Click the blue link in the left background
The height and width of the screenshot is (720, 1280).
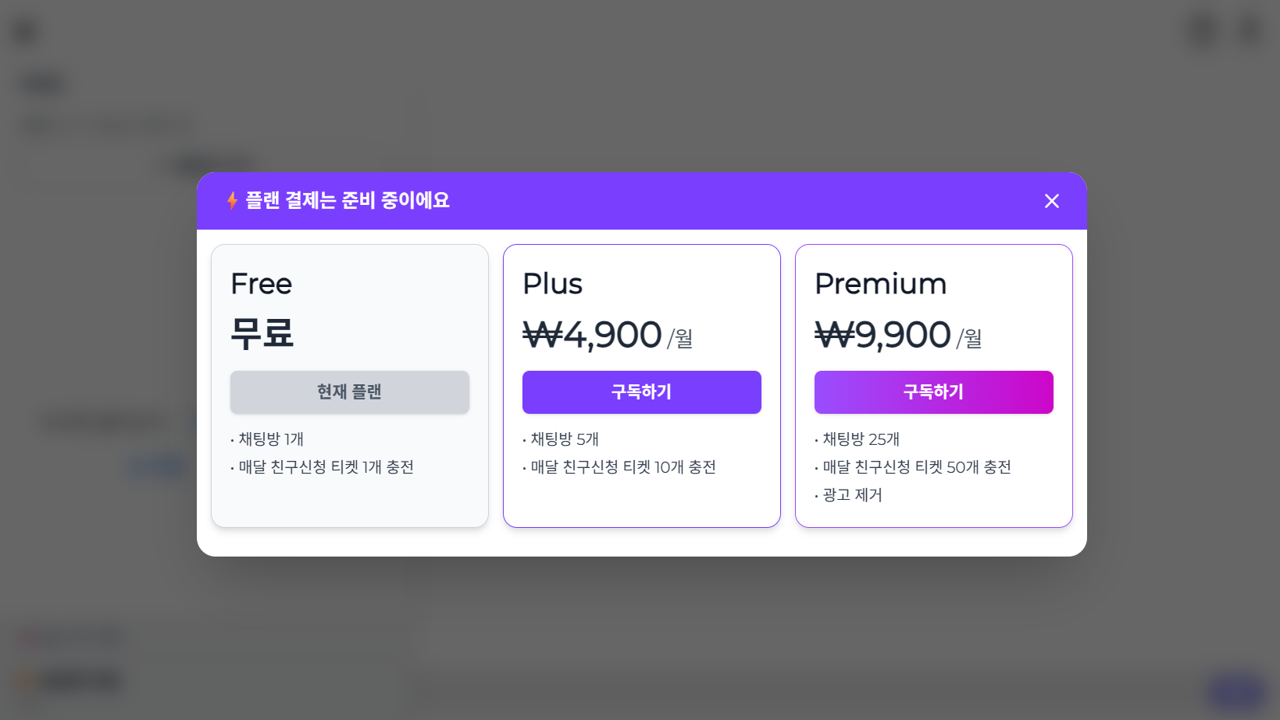(156, 466)
